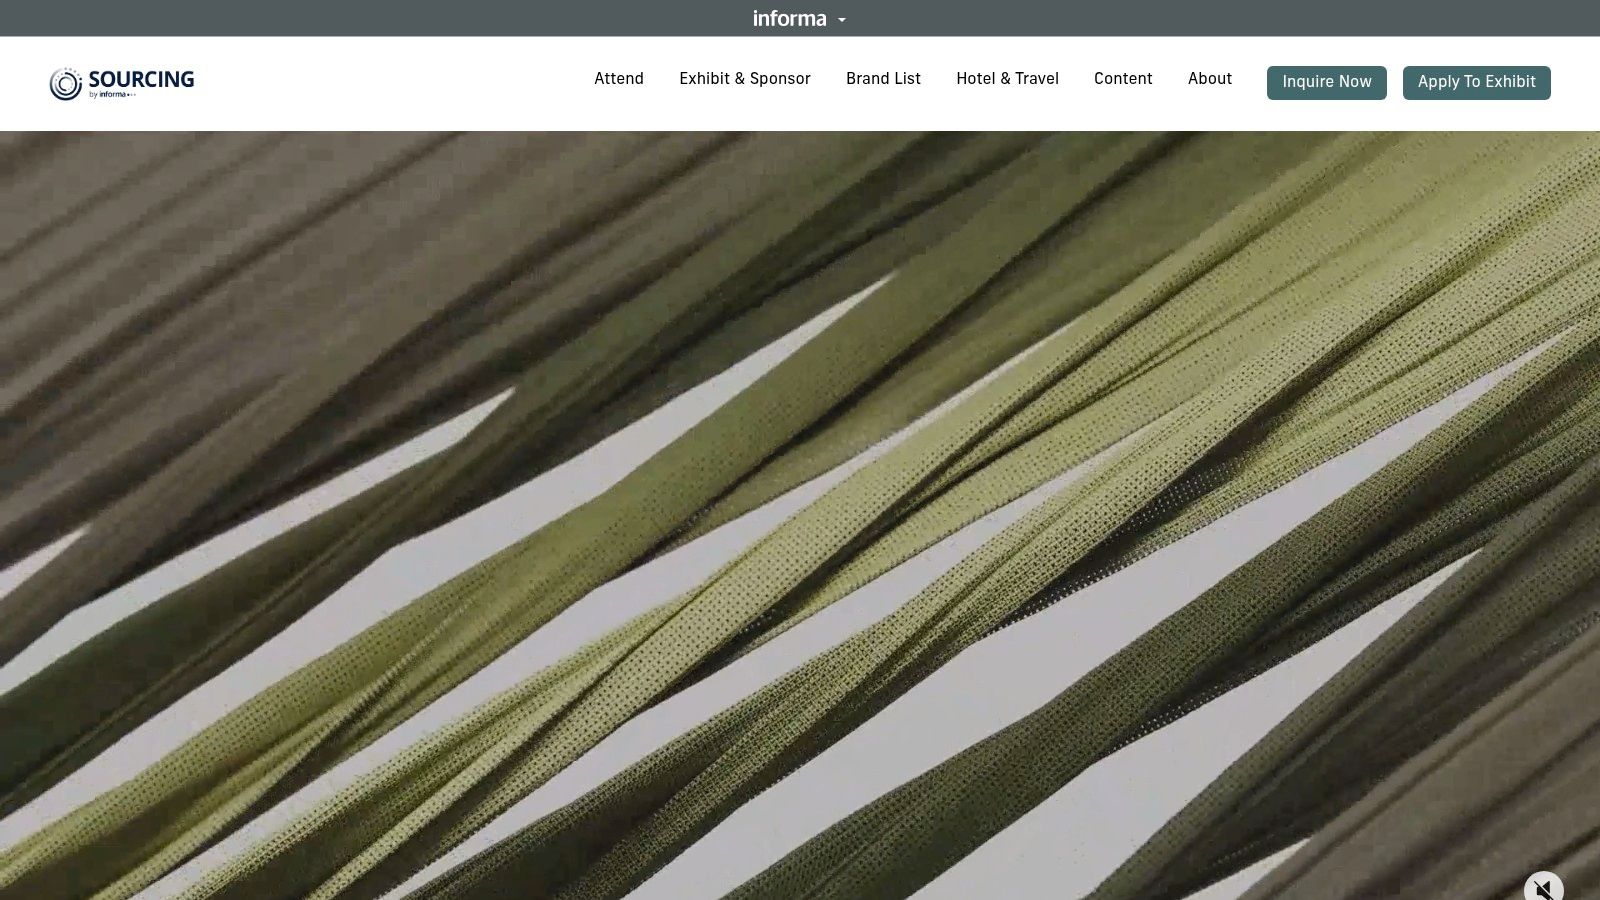Open the About menu
This screenshot has width=1600, height=900.
[1210, 79]
